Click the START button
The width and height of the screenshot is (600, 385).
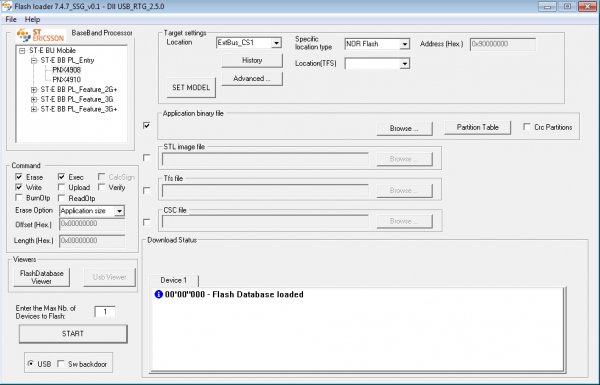tap(73, 334)
